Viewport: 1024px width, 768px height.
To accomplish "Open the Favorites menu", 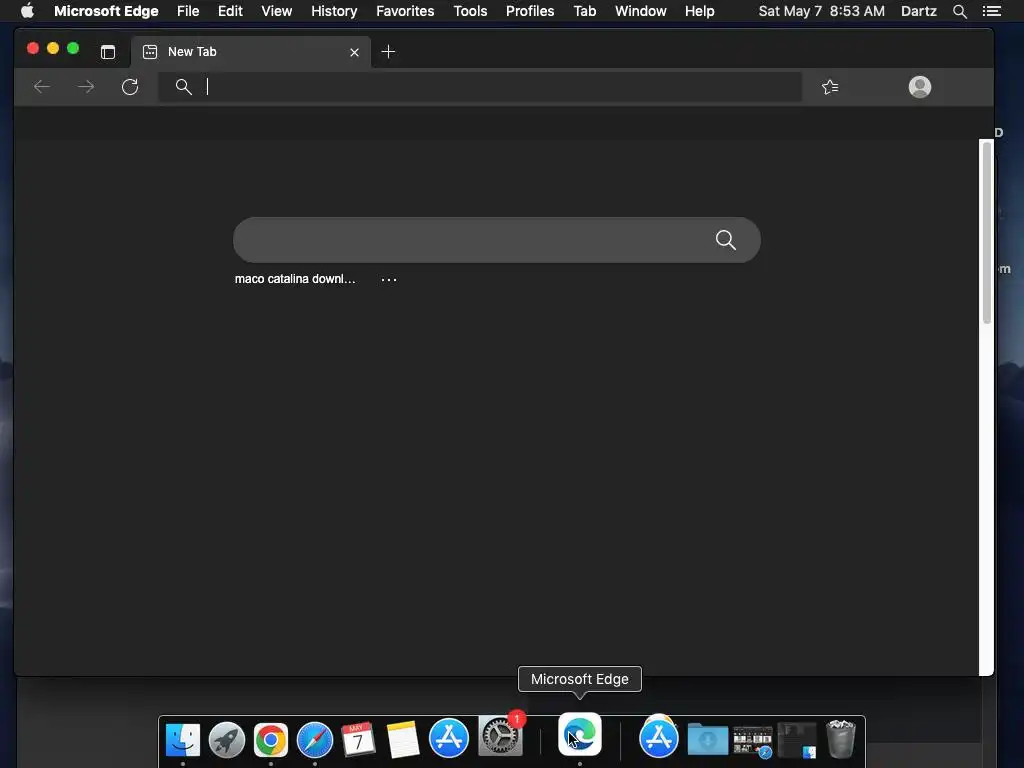I will point(405,11).
